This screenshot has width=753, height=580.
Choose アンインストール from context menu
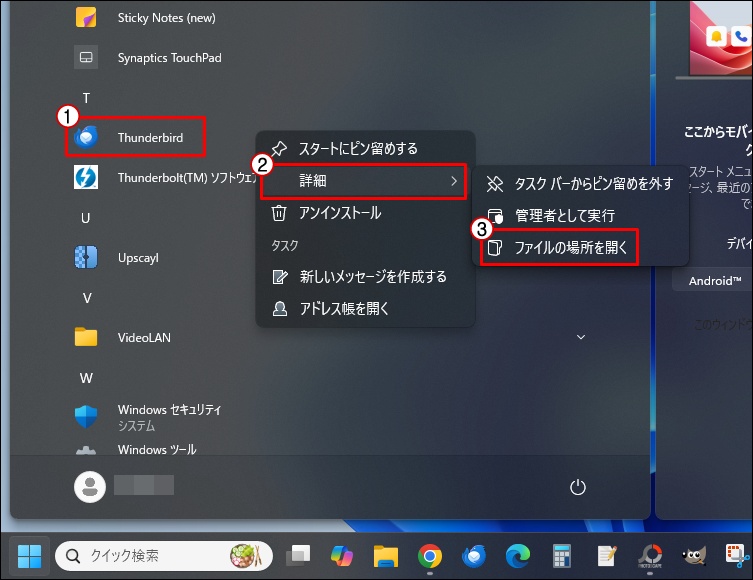click(x=365, y=213)
